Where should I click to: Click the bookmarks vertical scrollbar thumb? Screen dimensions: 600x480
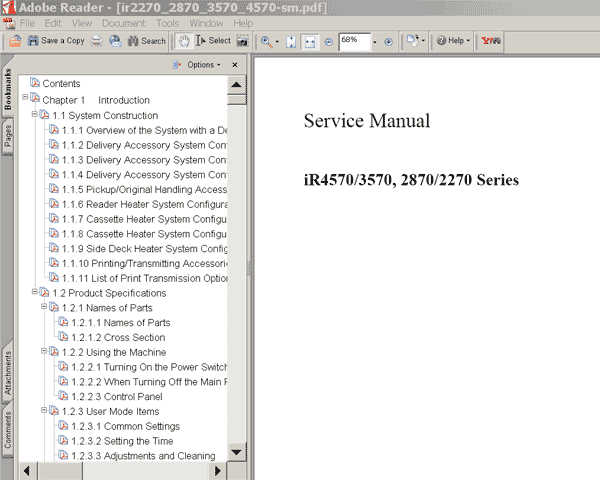point(236,100)
